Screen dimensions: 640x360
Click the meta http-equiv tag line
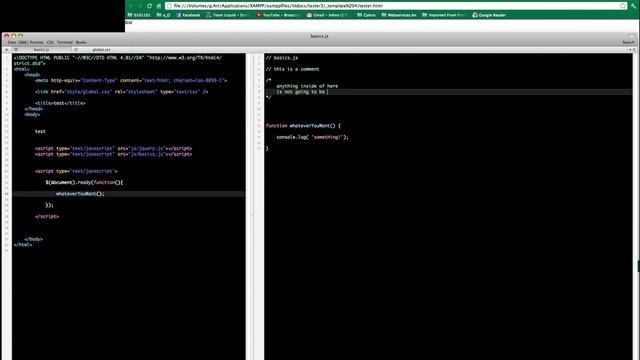click(x=131, y=80)
